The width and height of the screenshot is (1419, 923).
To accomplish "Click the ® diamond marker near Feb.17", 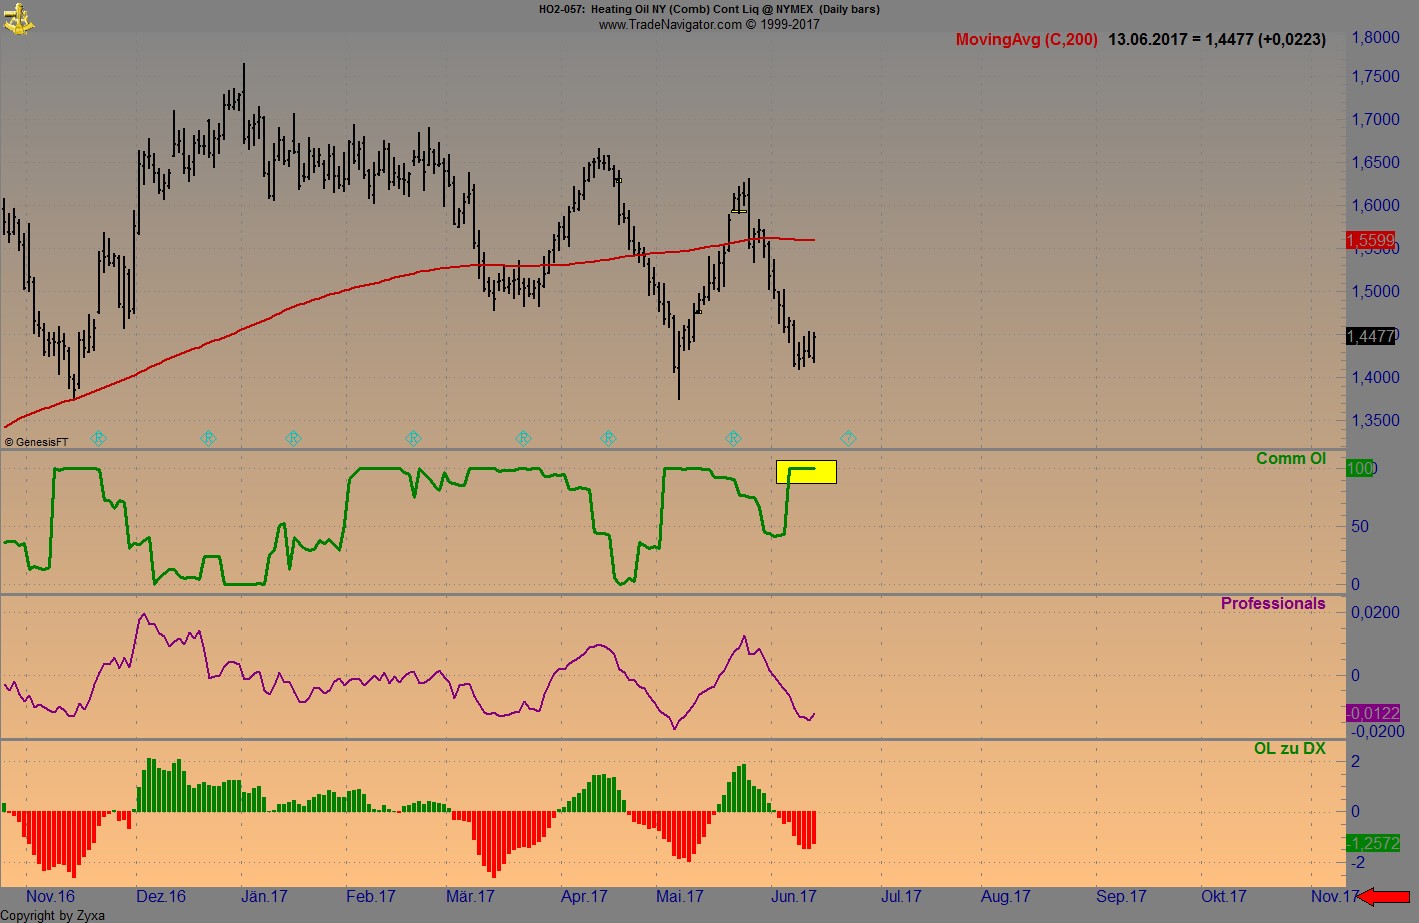I will tap(293, 437).
